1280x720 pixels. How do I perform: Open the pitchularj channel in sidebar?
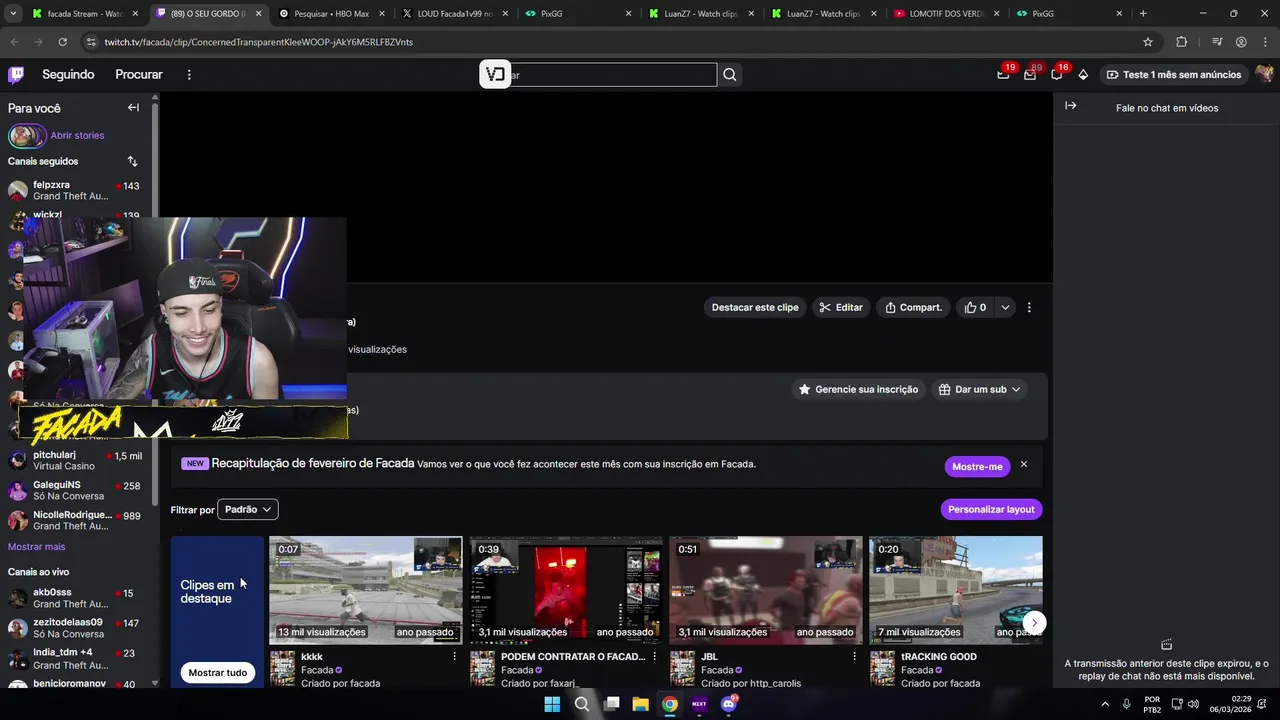click(x=76, y=460)
